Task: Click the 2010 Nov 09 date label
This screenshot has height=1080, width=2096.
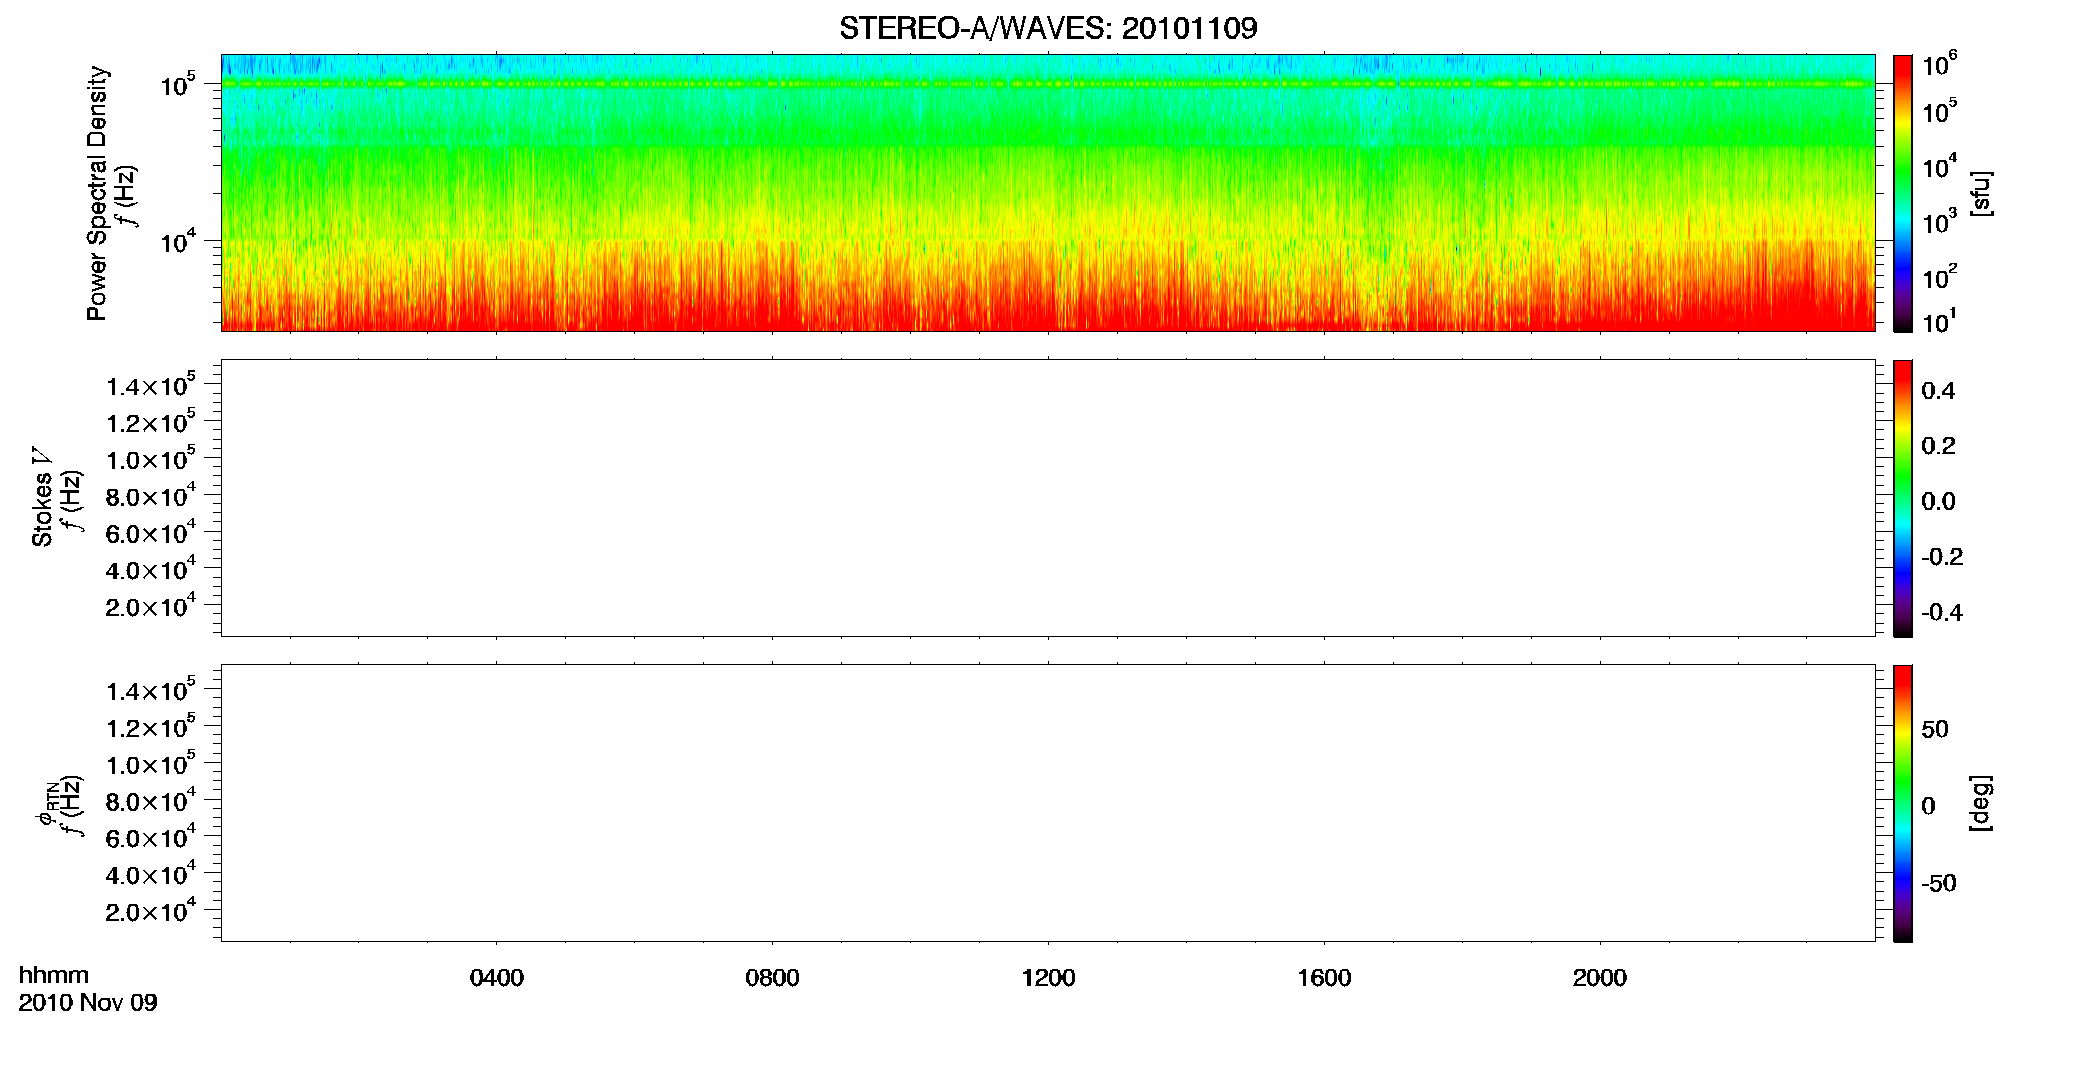Action: (x=88, y=1003)
